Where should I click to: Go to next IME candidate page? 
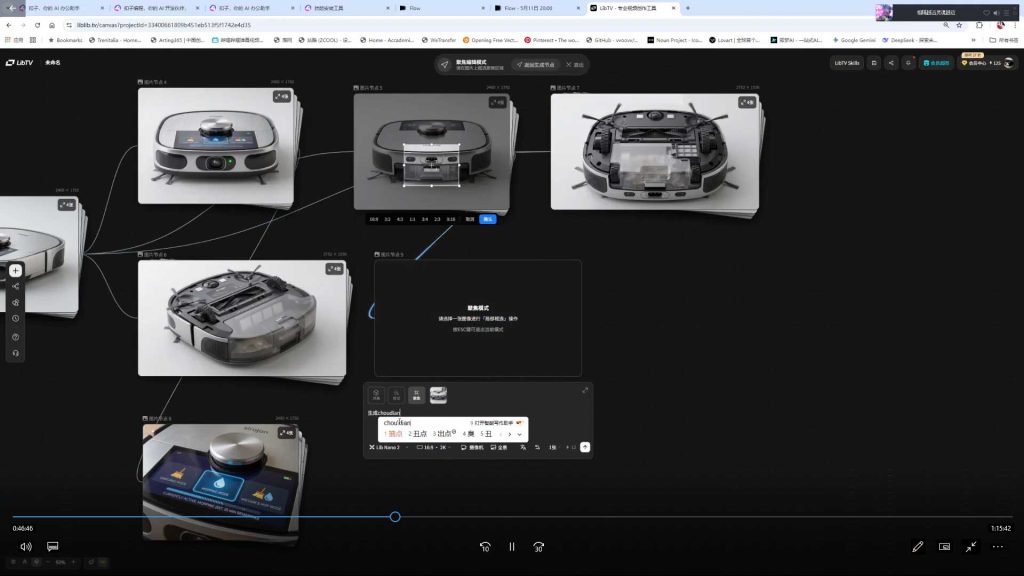click(x=510, y=434)
